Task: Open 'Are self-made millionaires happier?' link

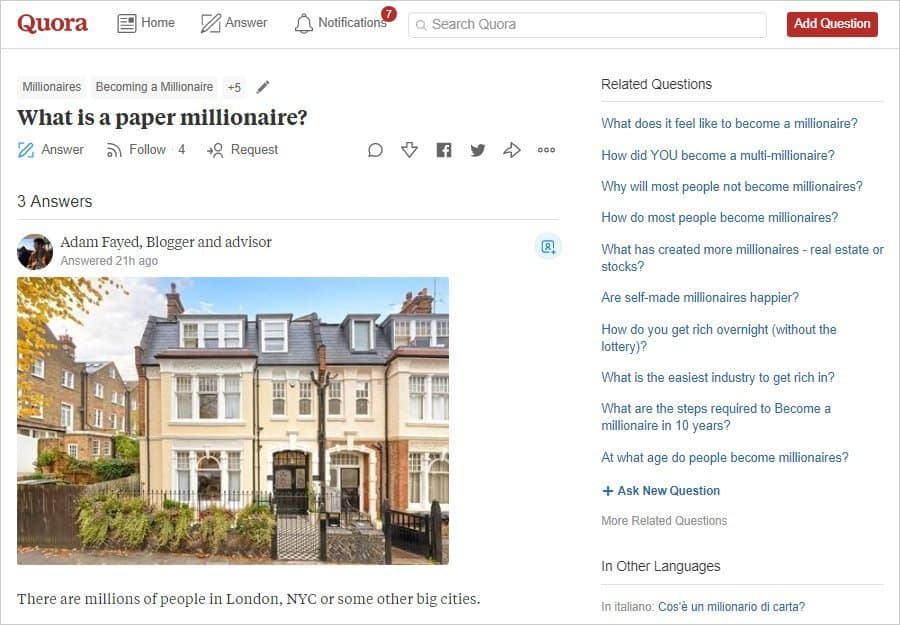Action: (x=700, y=297)
